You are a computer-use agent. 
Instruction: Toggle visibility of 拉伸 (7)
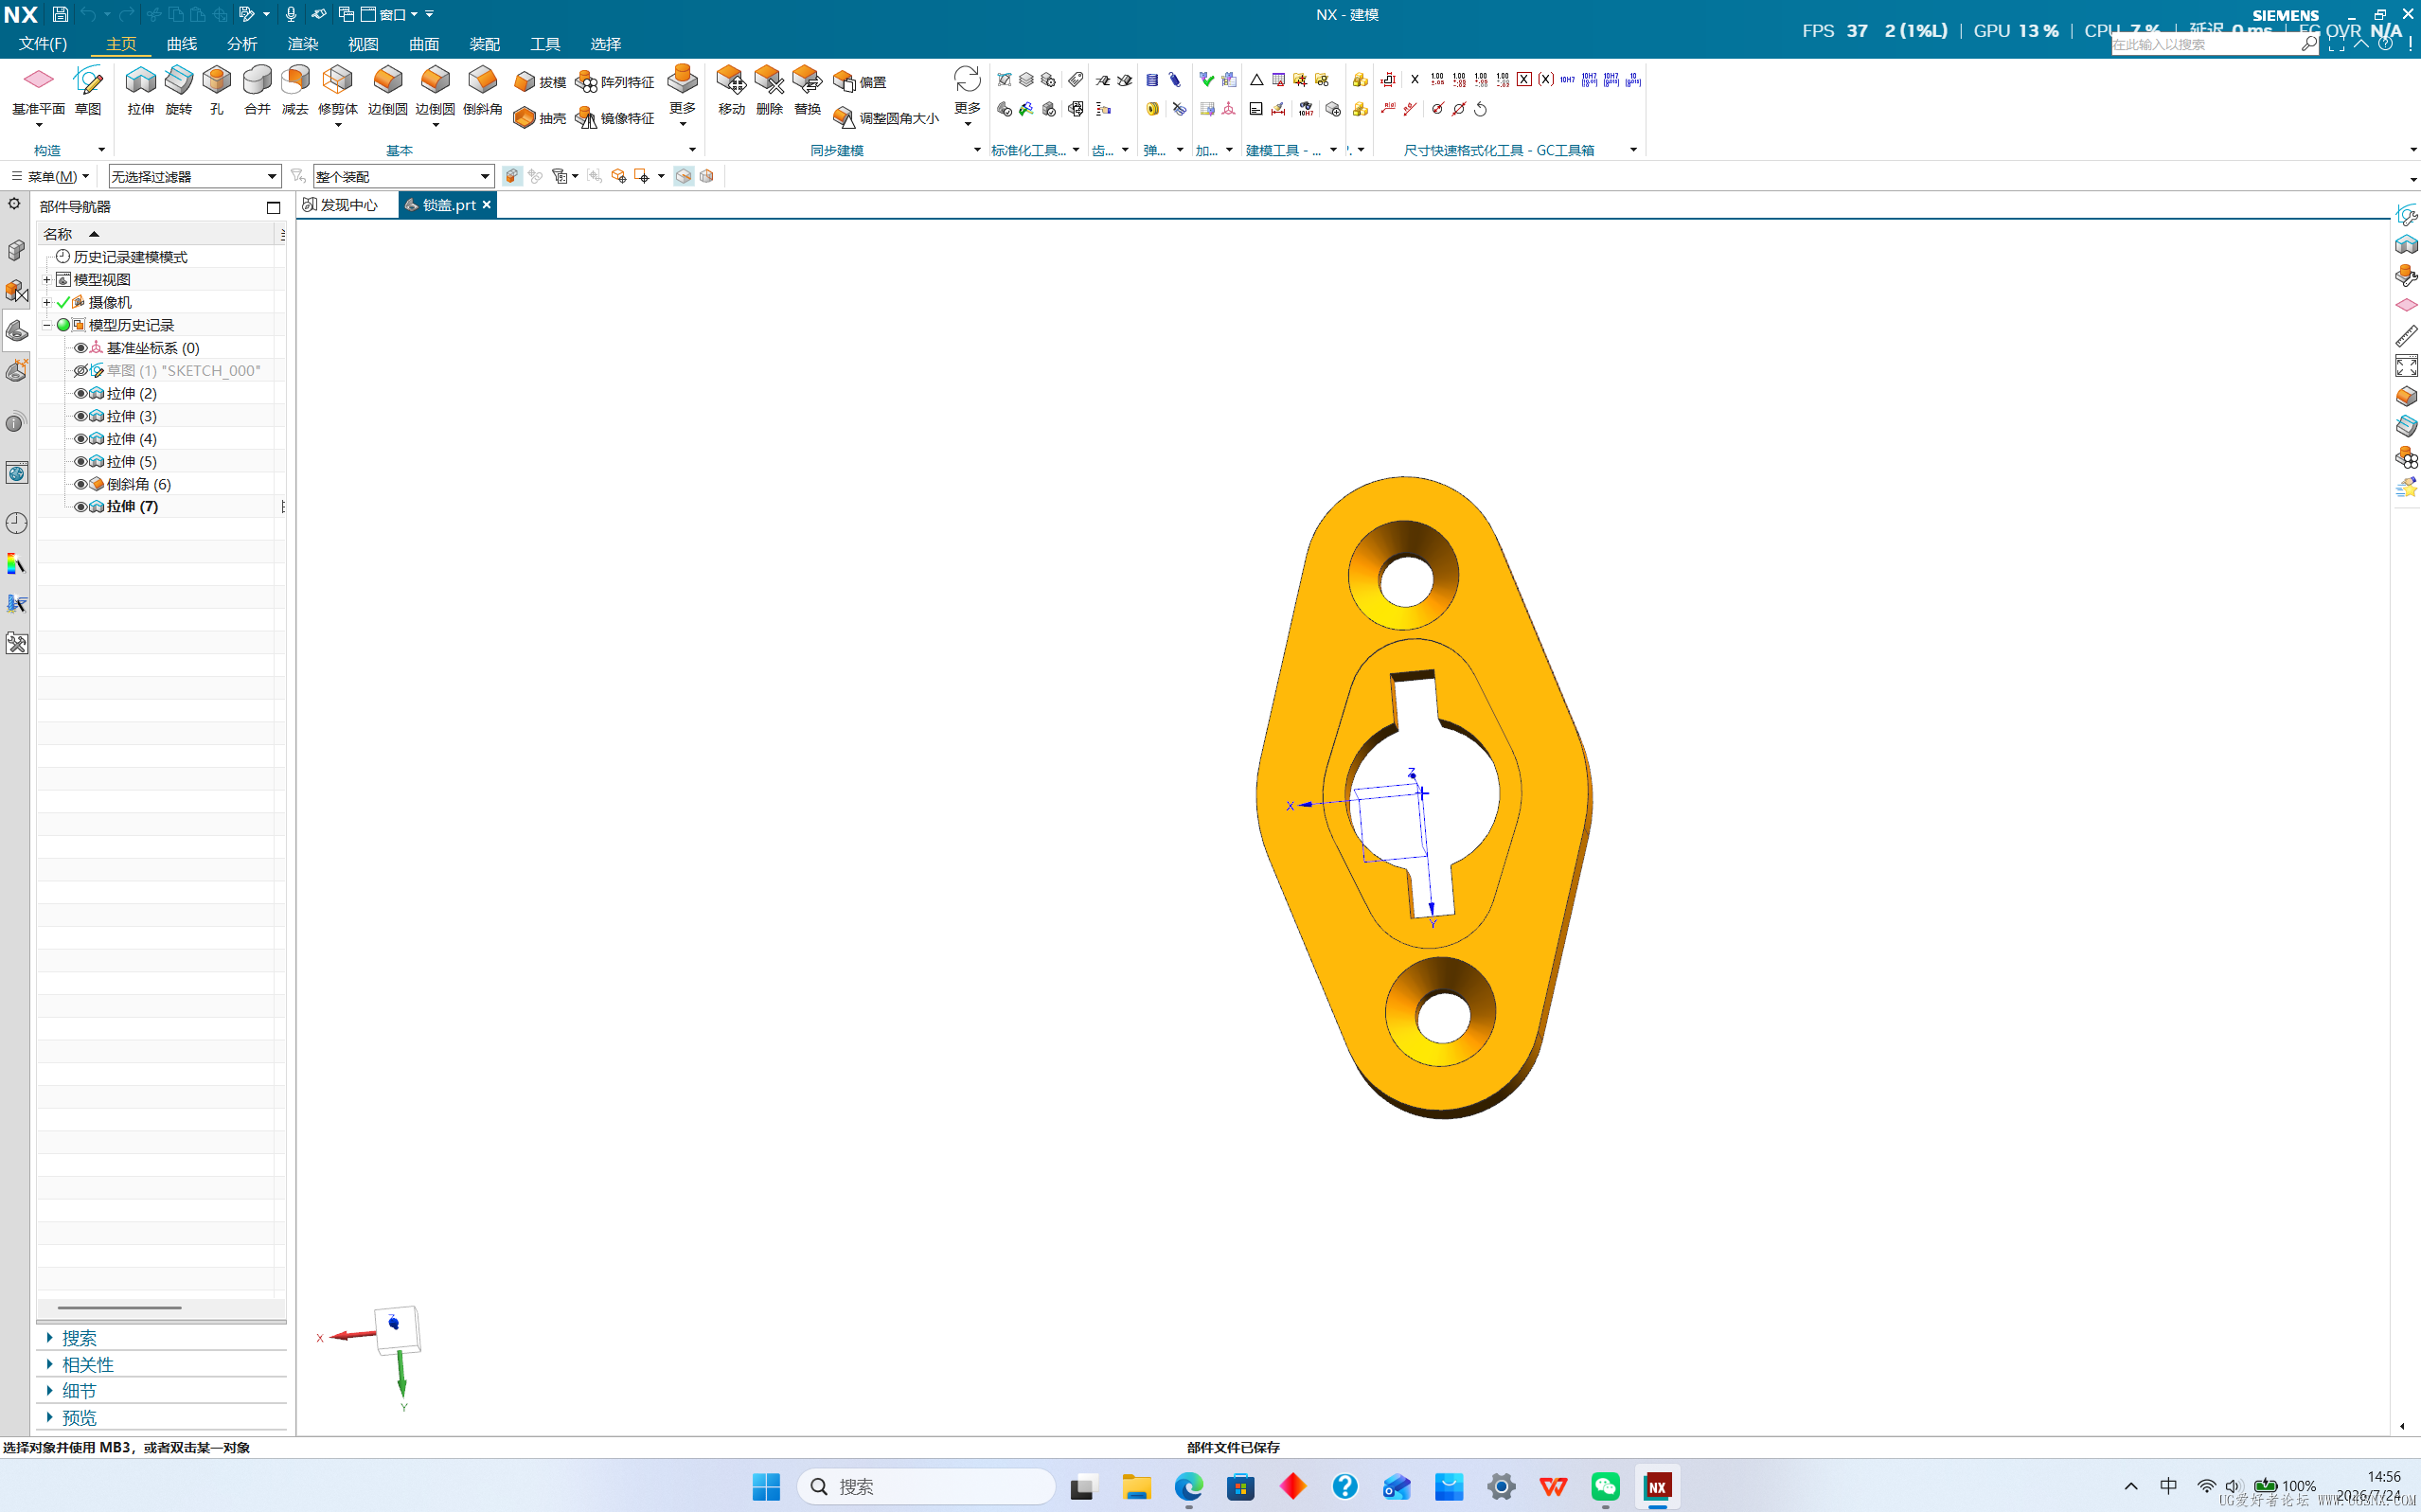[81, 507]
